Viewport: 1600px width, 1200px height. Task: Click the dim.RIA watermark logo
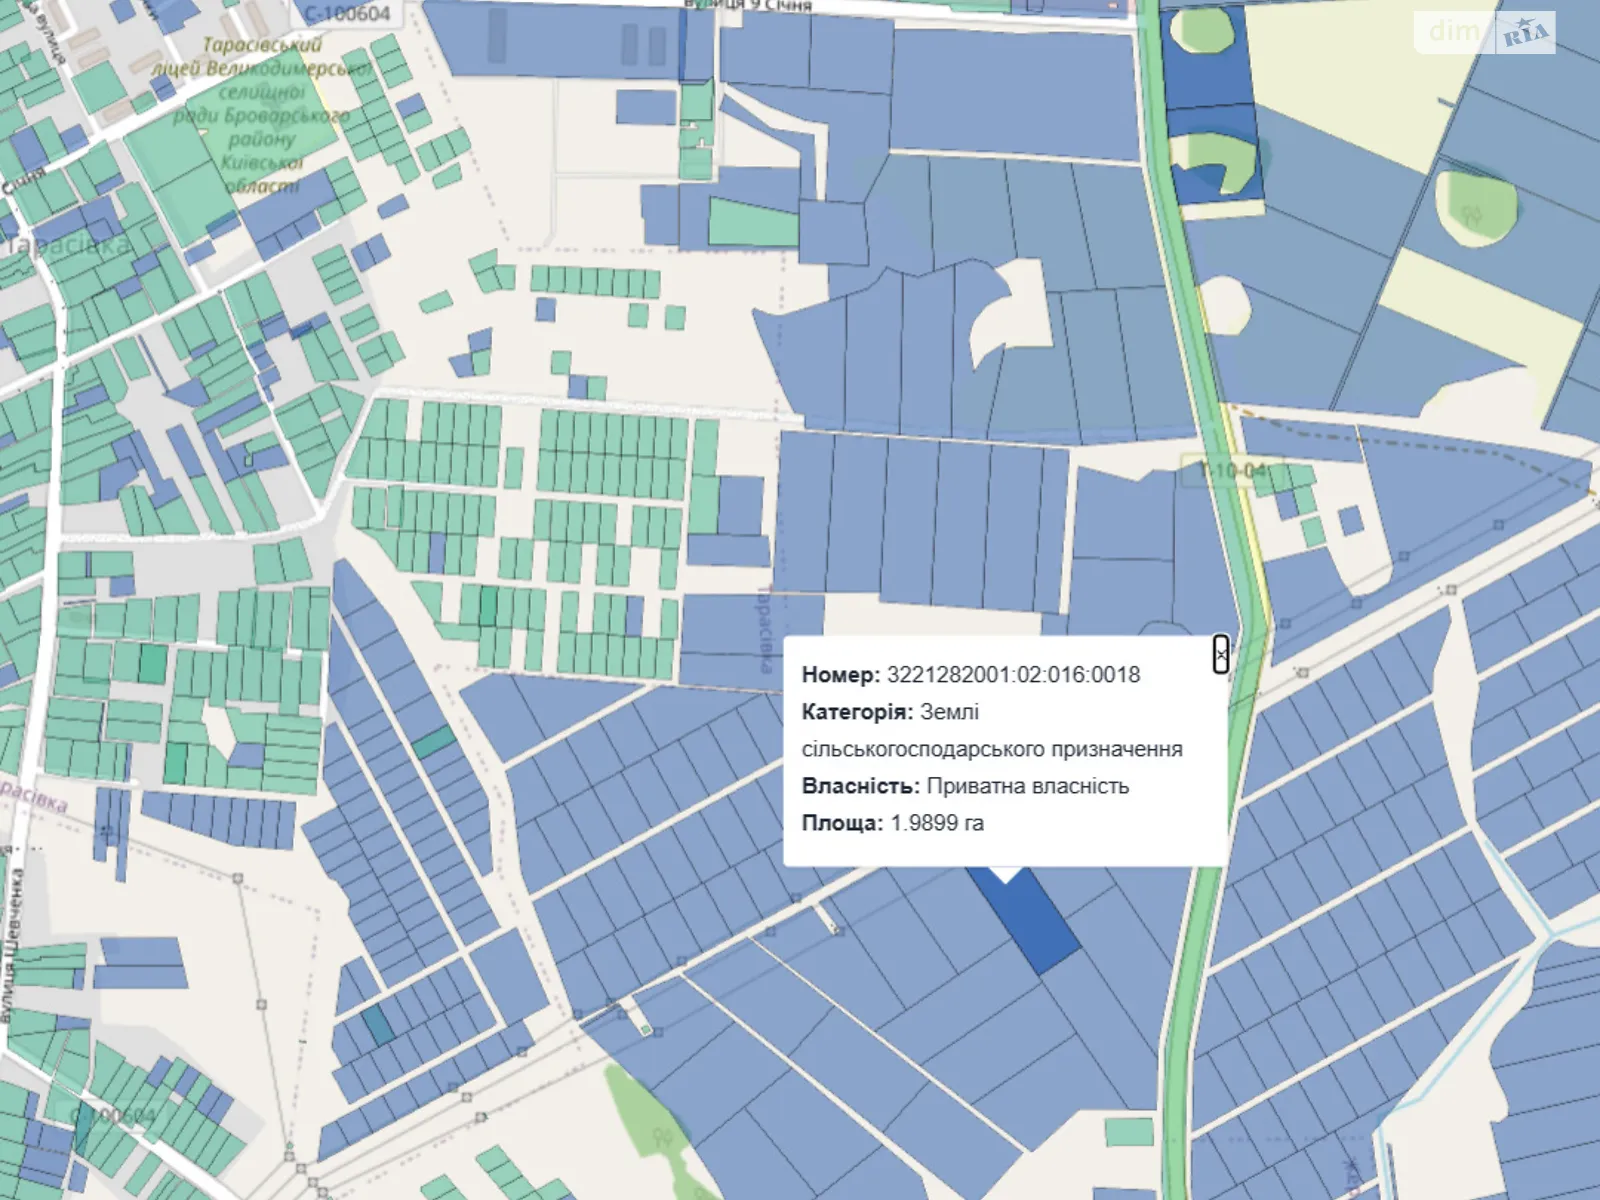(1485, 33)
